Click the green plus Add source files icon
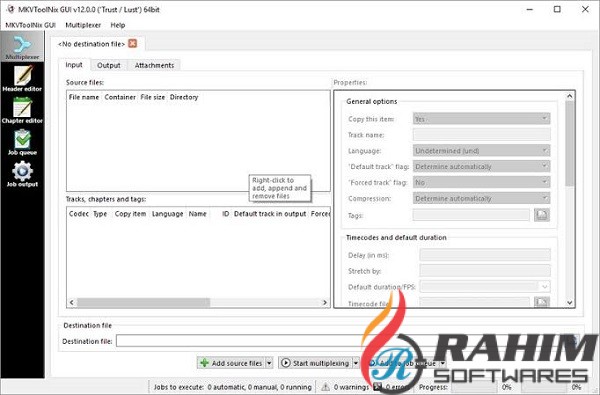600x395 pixels. tap(205, 363)
